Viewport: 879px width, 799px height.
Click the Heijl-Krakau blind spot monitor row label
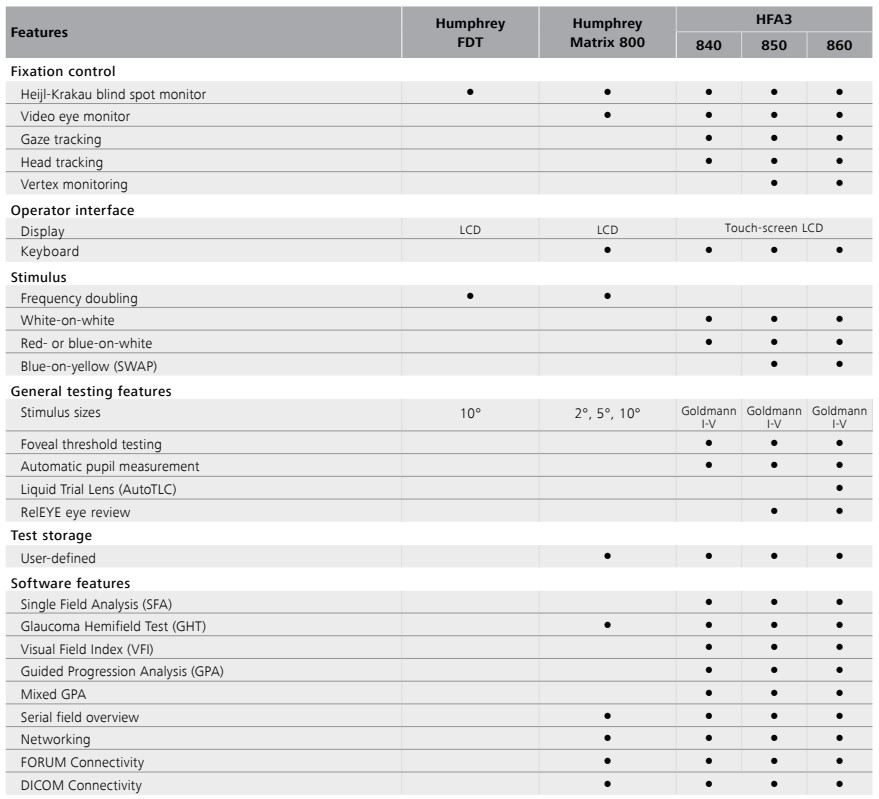[x=113, y=94]
